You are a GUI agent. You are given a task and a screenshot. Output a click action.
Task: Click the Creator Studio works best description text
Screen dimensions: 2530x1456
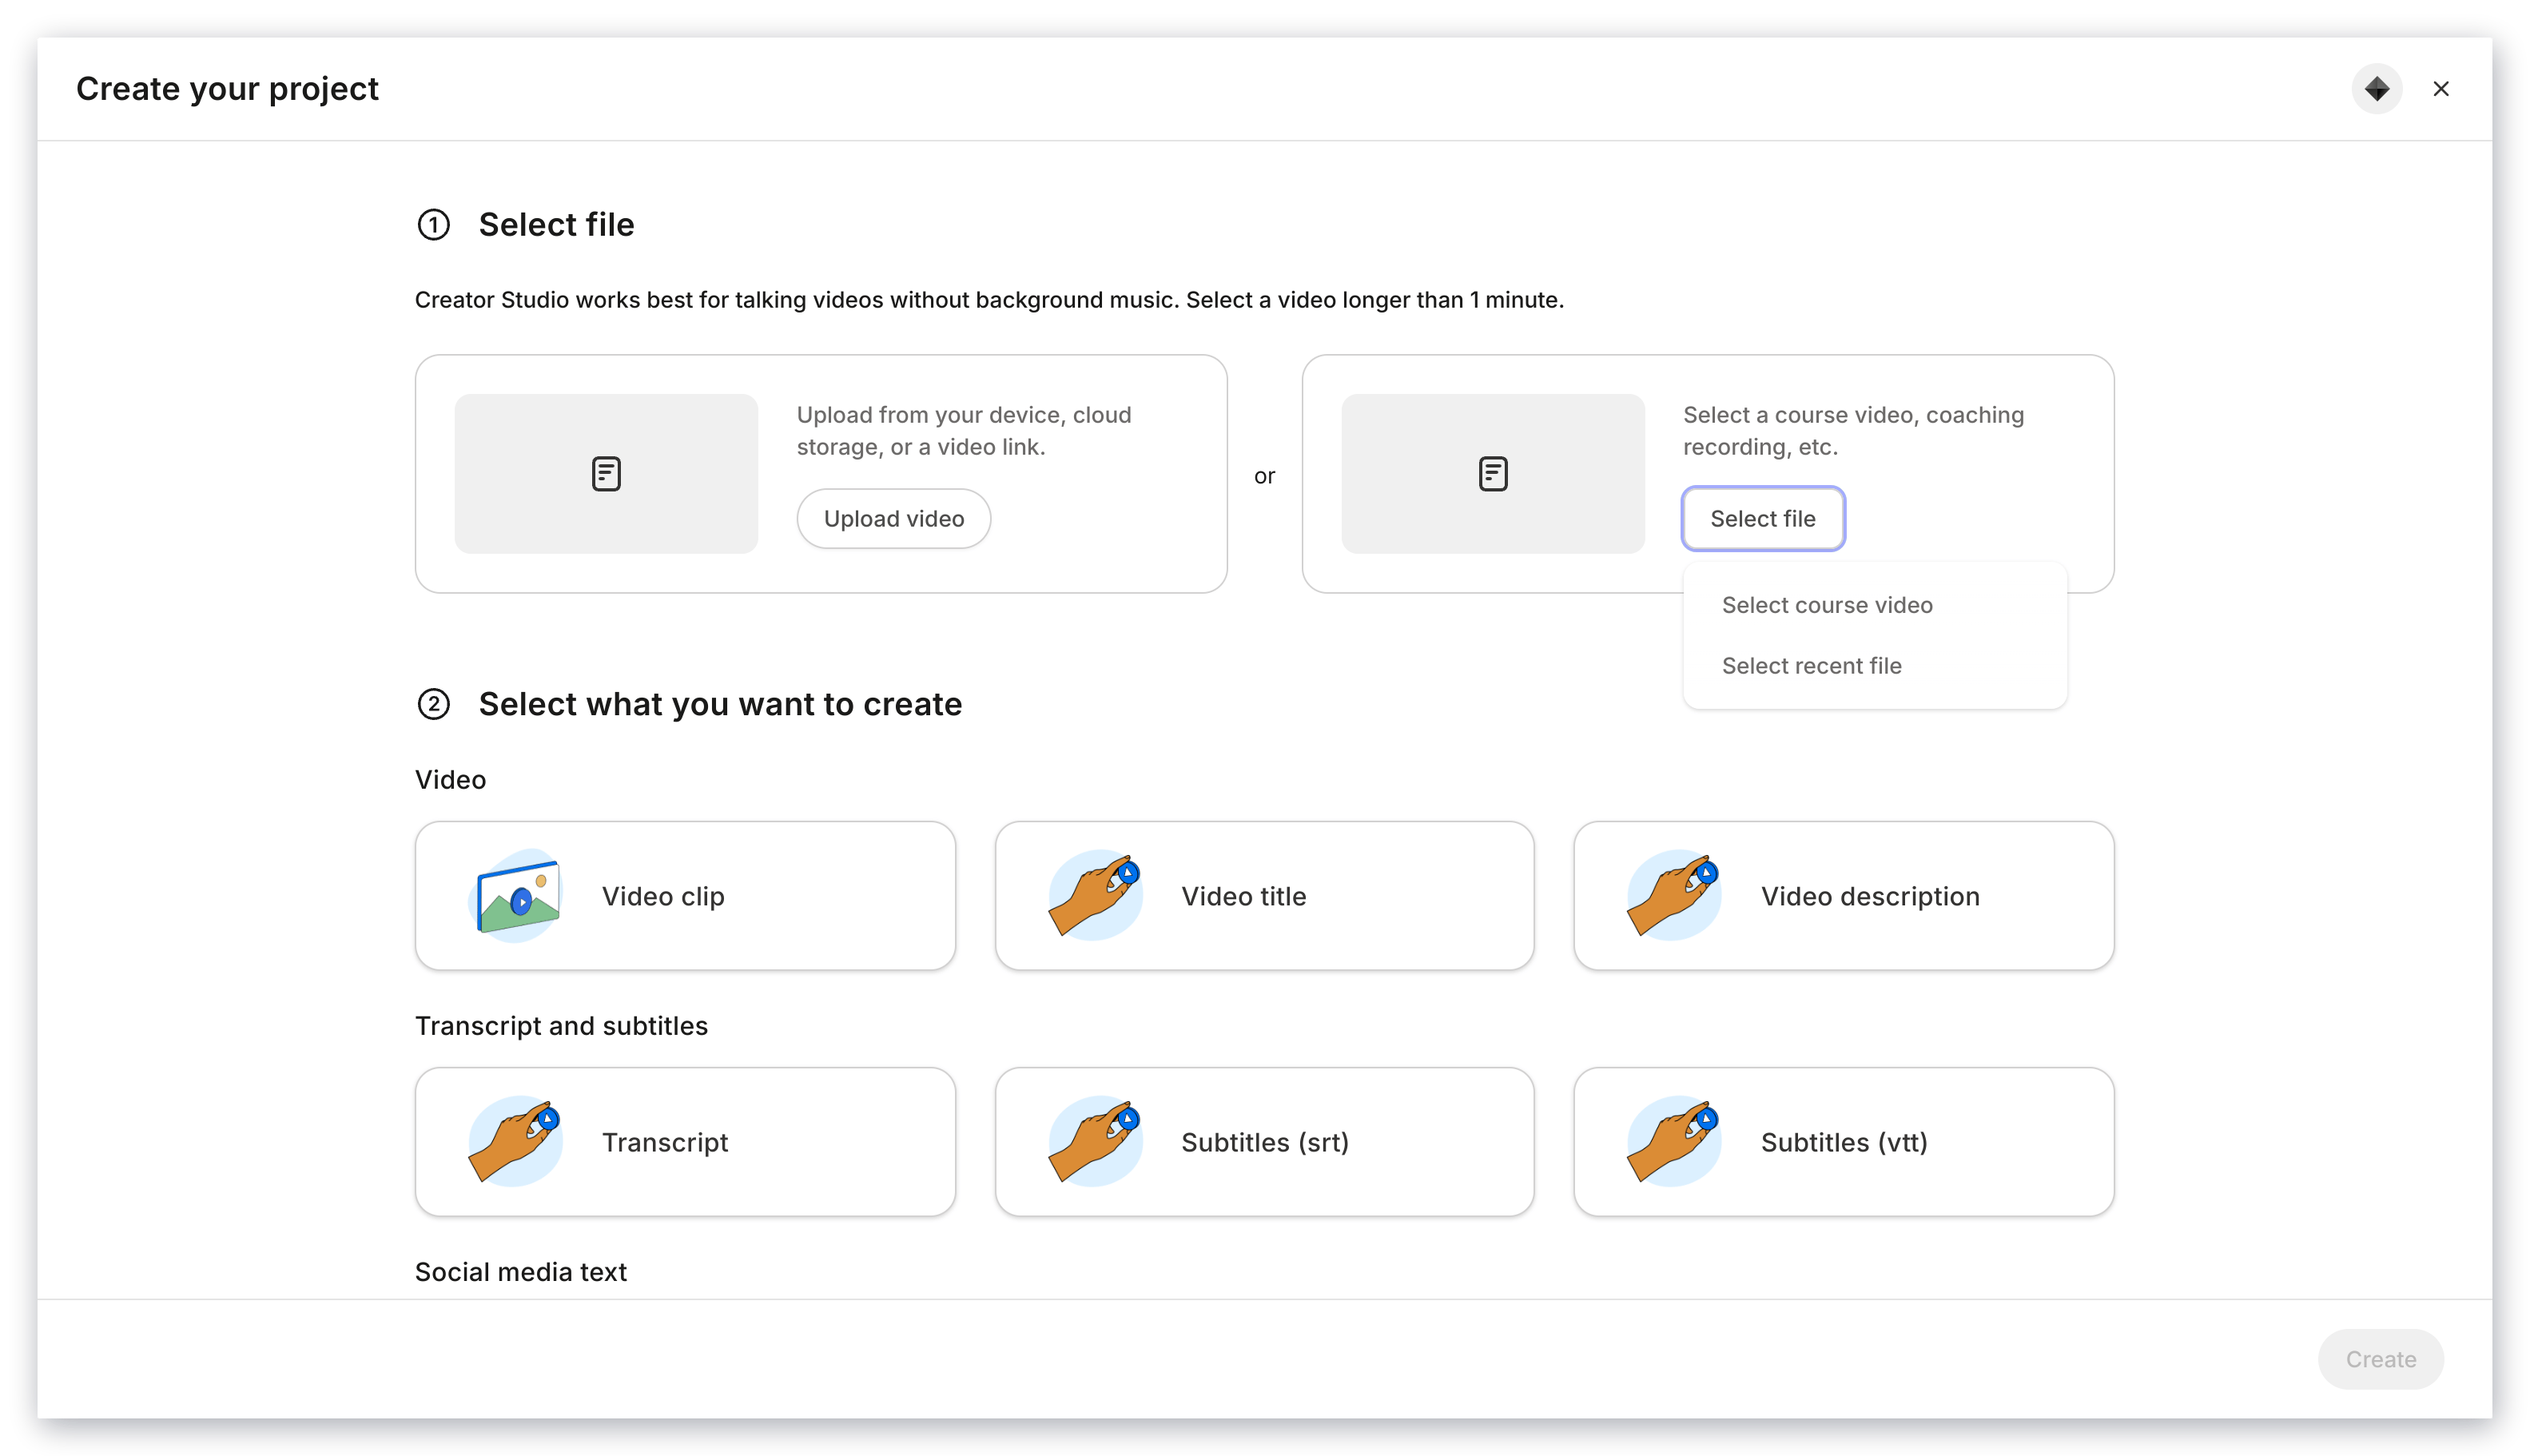coord(989,300)
